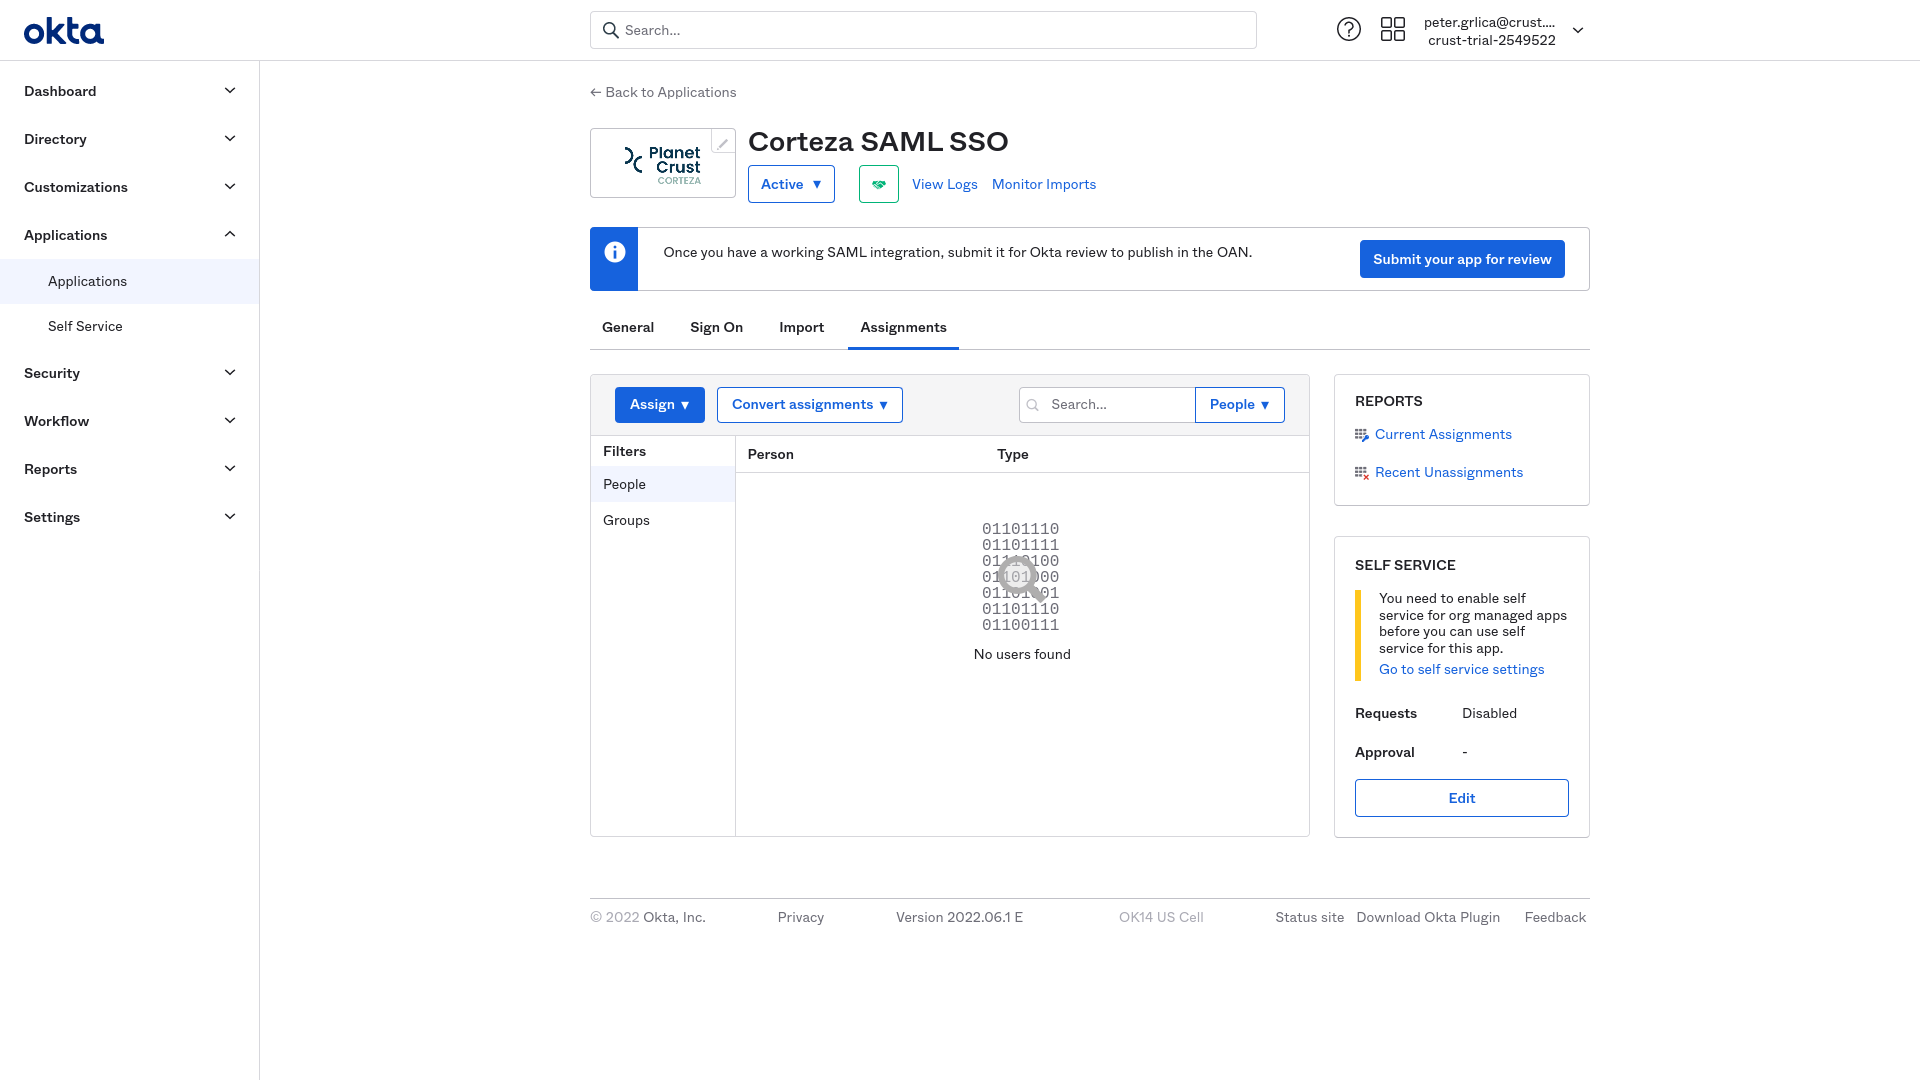Click the help question mark icon
Viewport: 1920px width, 1080px height.
pyautogui.click(x=1349, y=29)
